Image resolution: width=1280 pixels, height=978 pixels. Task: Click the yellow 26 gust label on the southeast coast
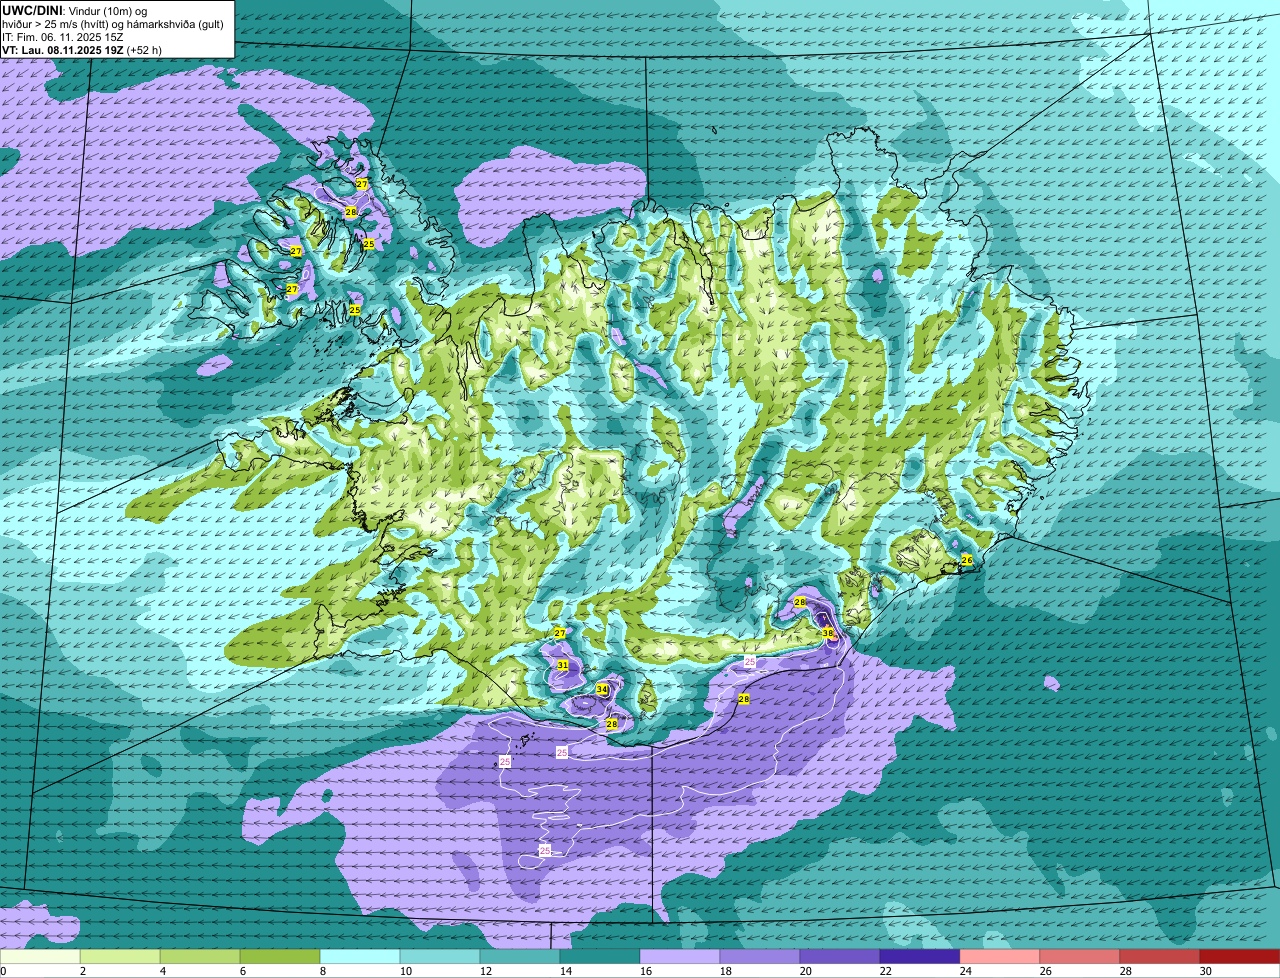click(967, 560)
